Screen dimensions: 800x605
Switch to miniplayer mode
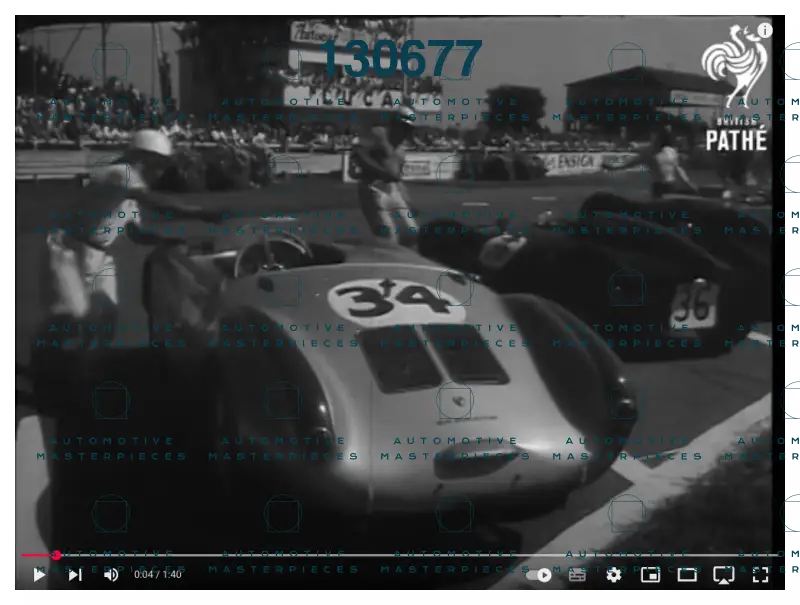tap(651, 575)
